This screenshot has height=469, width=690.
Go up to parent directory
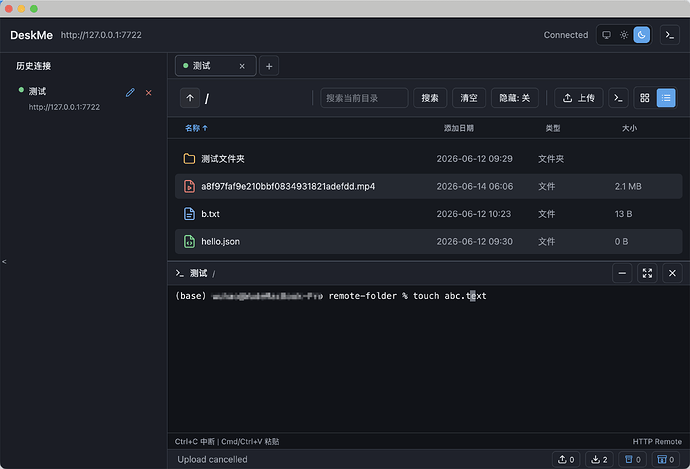(190, 98)
